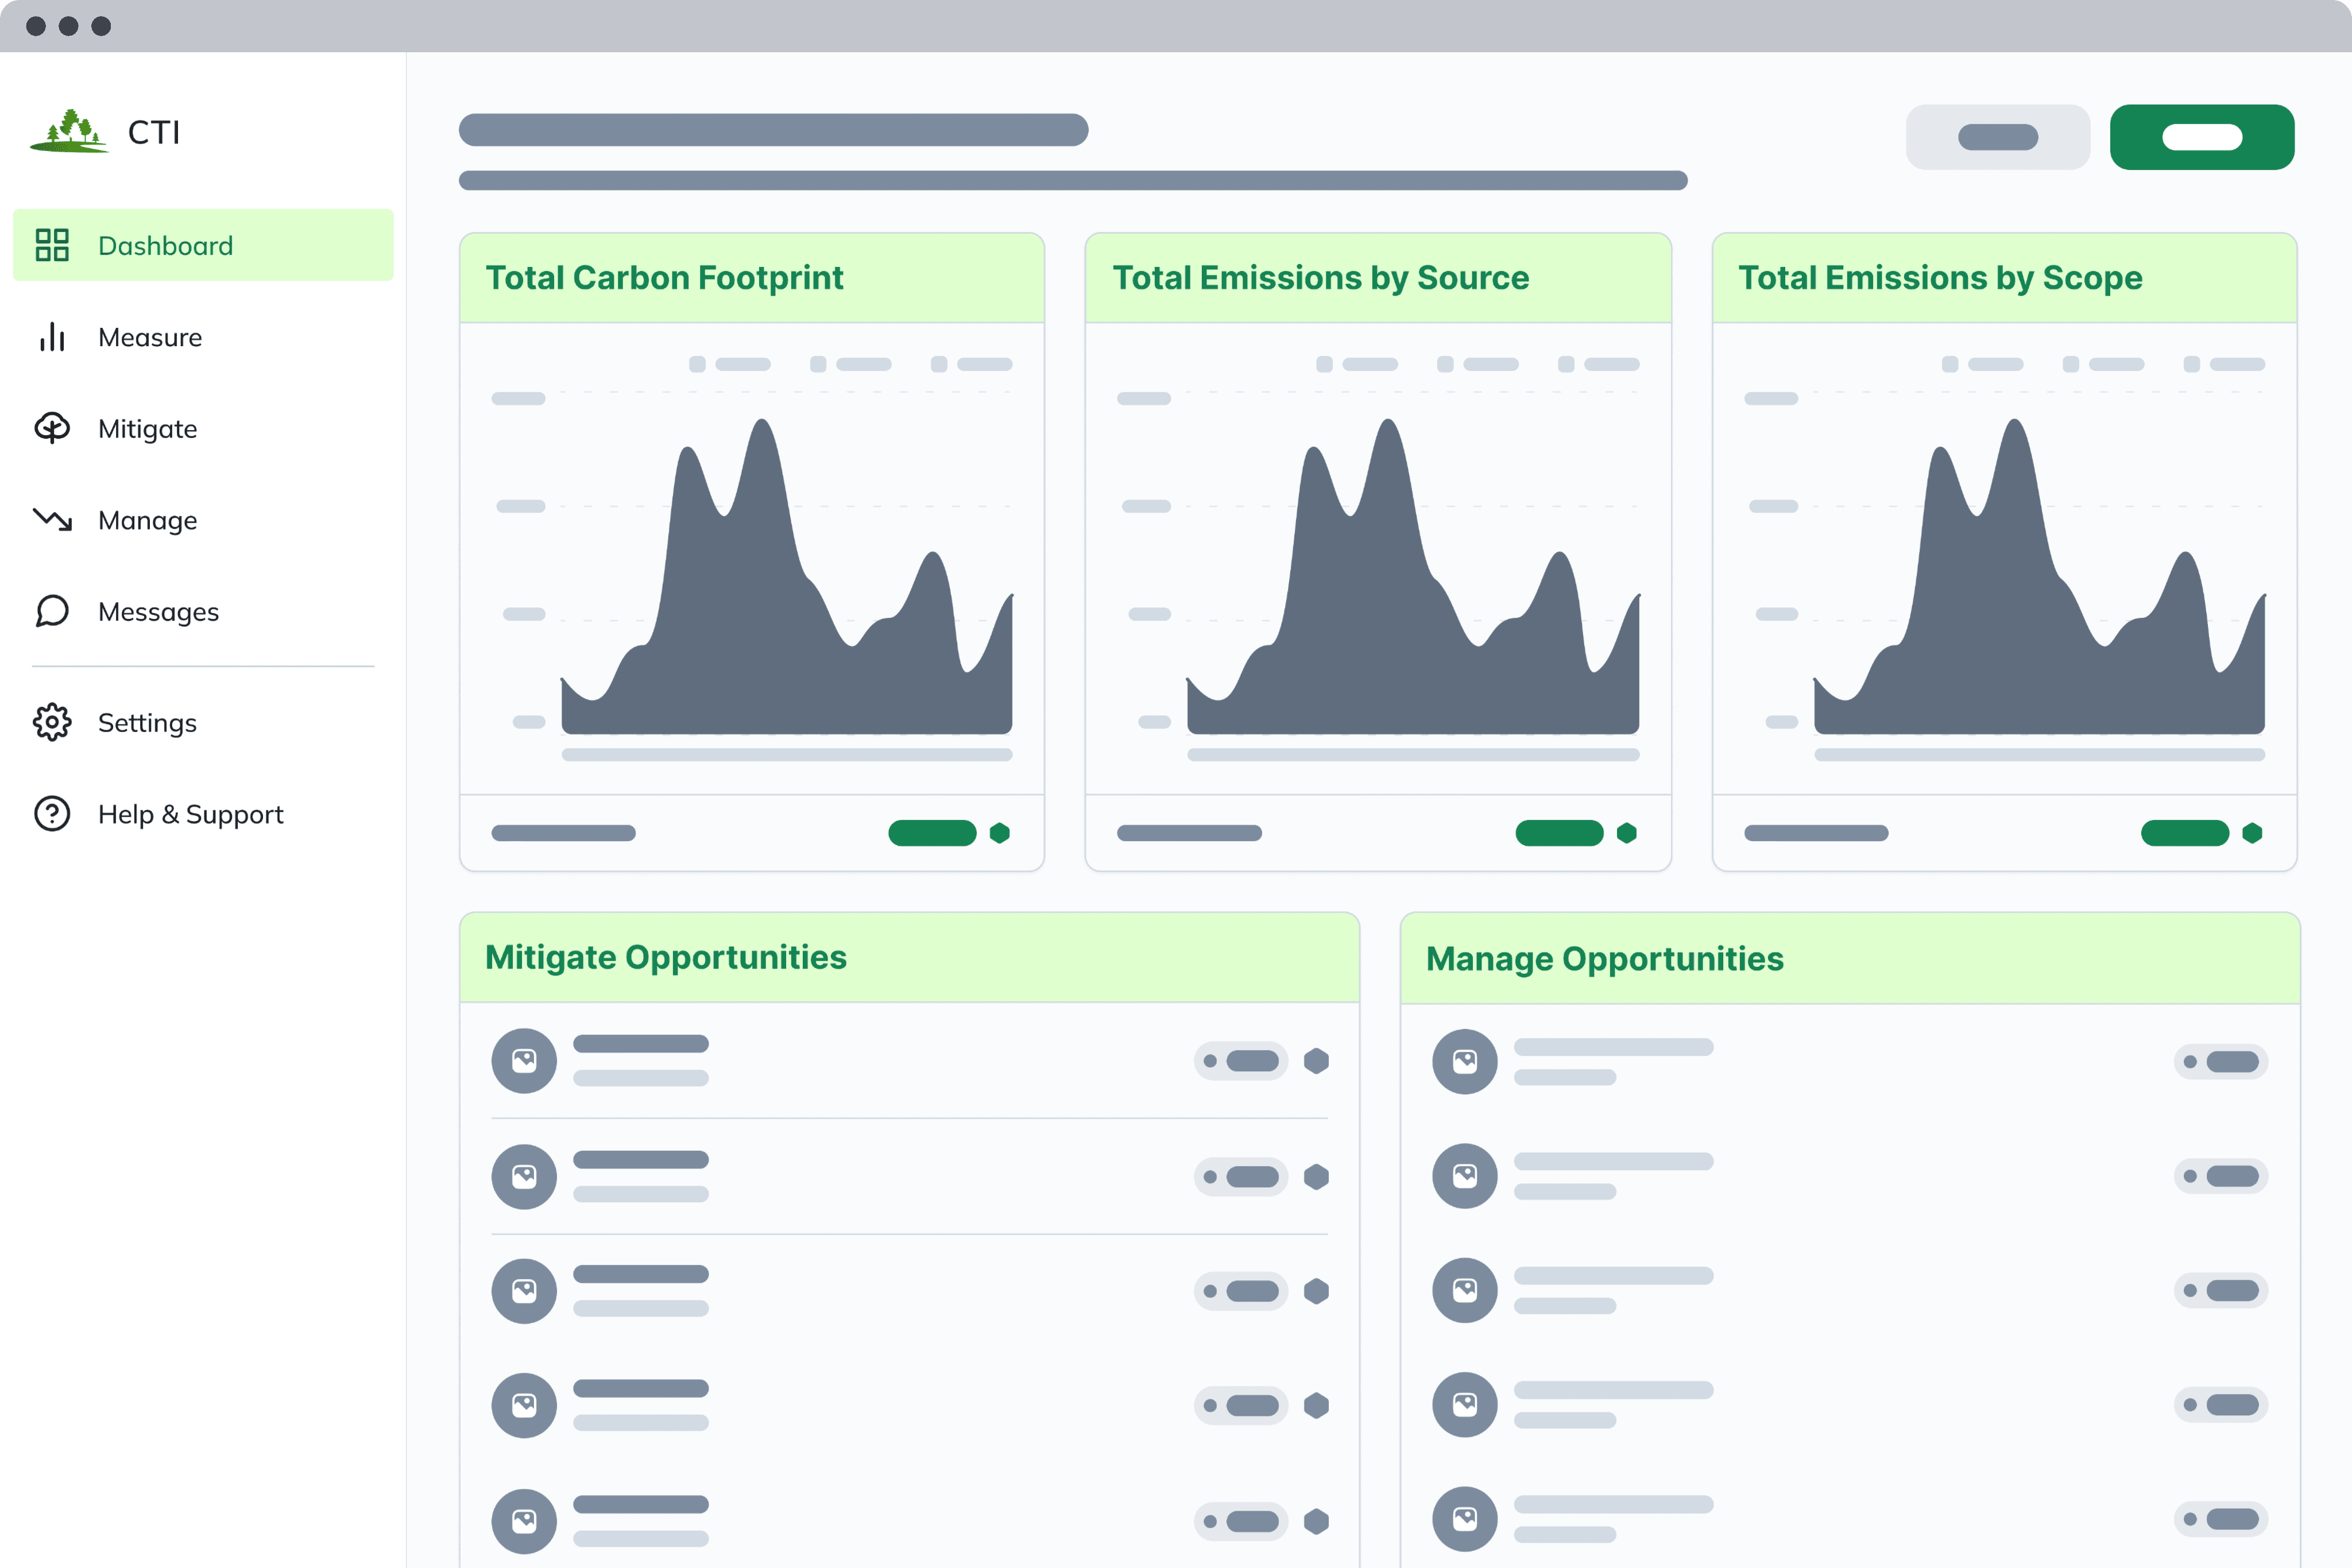2352x1568 pixels.
Task: Open the Dashboard grid icon
Action: pyautogui.click(x=52, y=245)
